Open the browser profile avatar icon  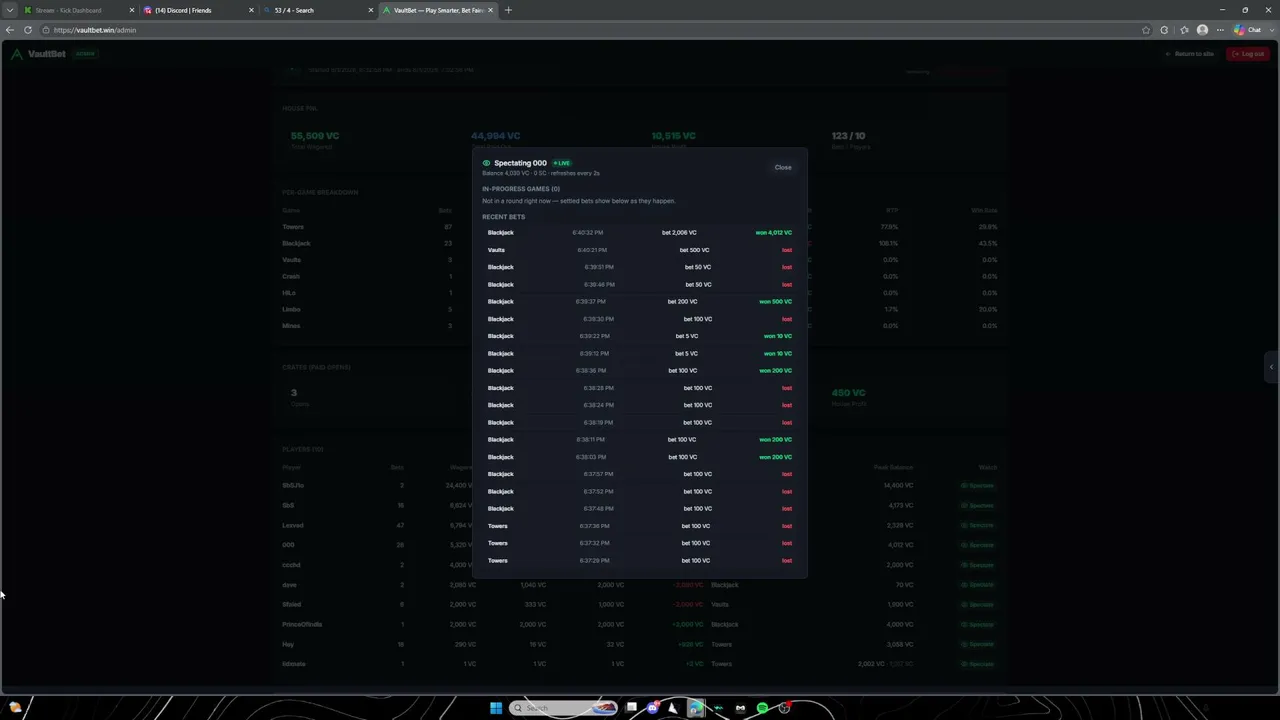[1202, 30]
